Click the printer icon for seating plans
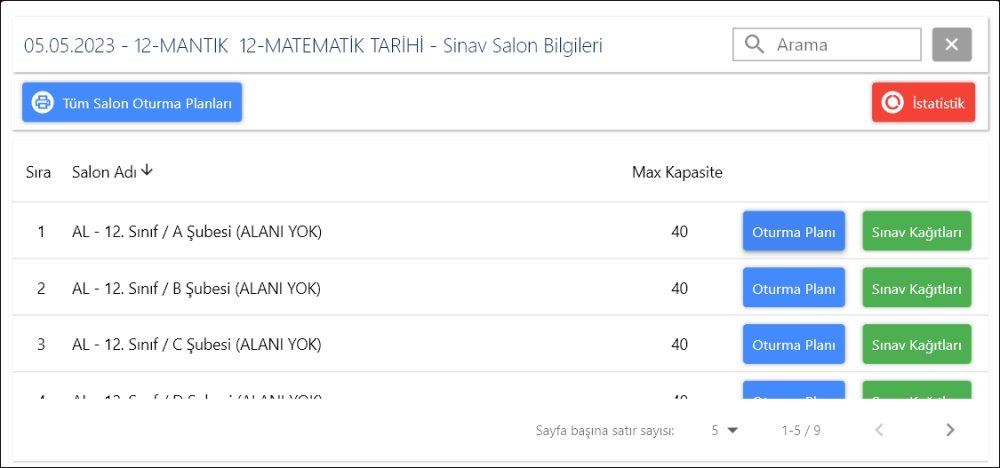The width and height of the screenshot is (1000, 468). tap(42, 103)
